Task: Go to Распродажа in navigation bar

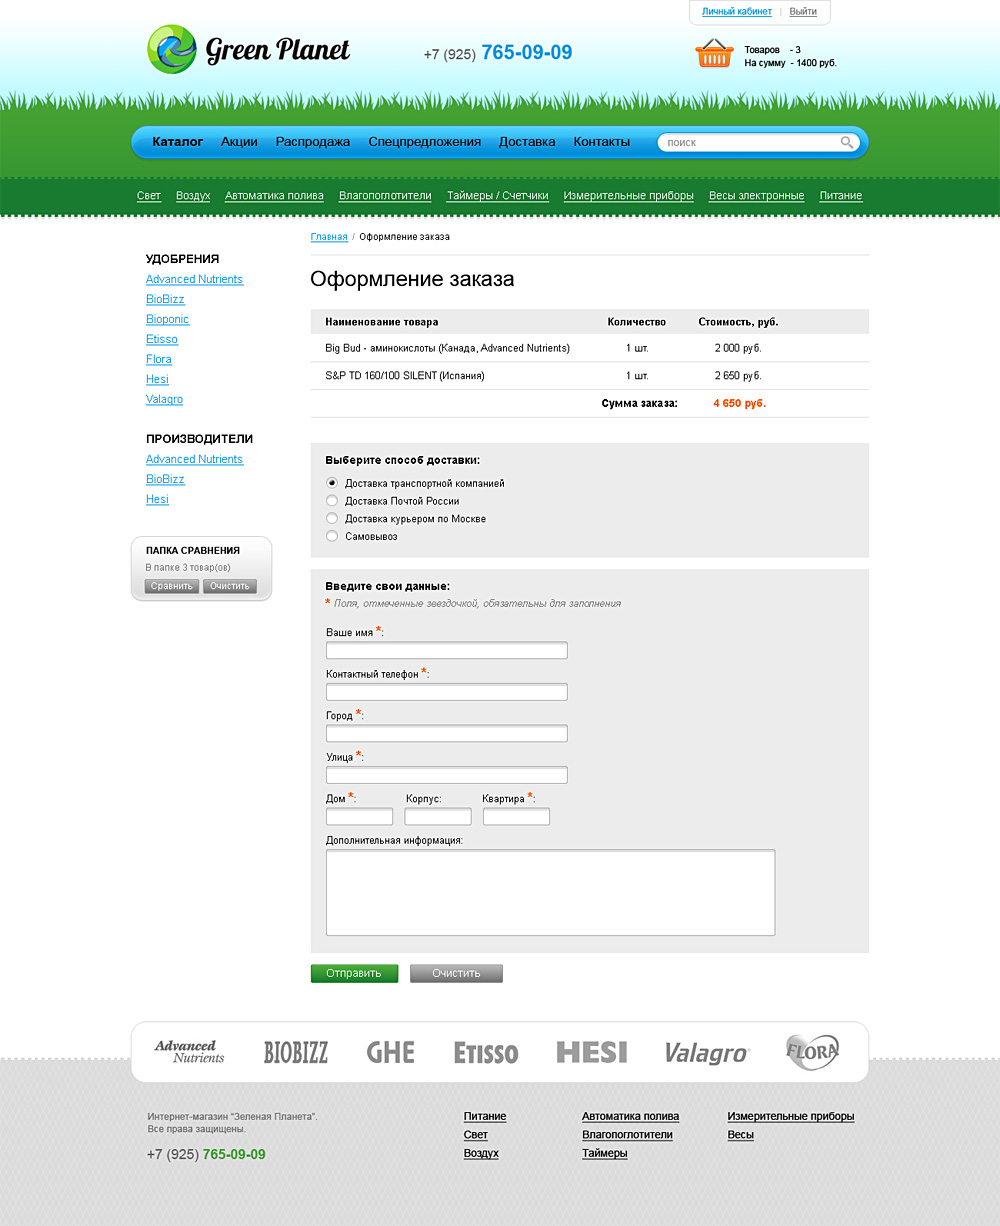Action: click(313, 142)
